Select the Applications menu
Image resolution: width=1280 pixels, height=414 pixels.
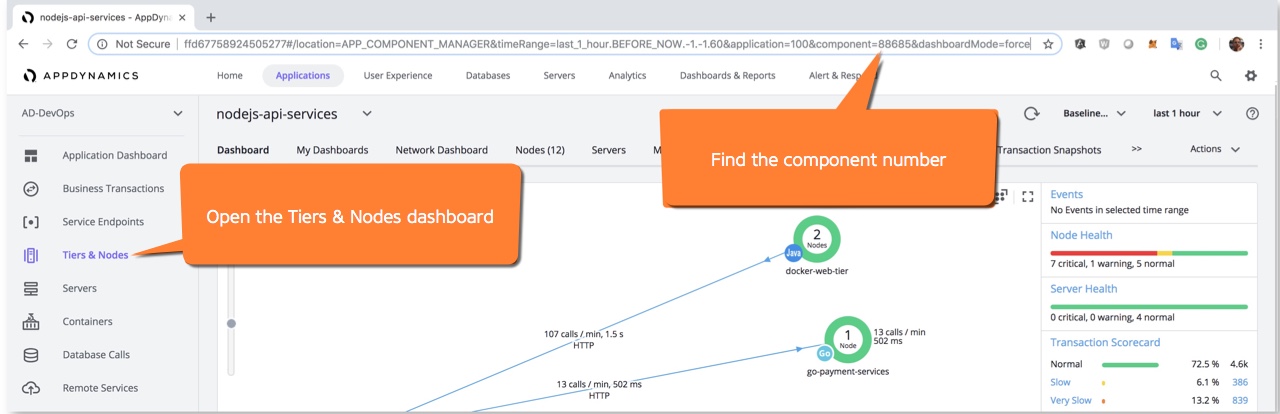click(x=303, y=76)
